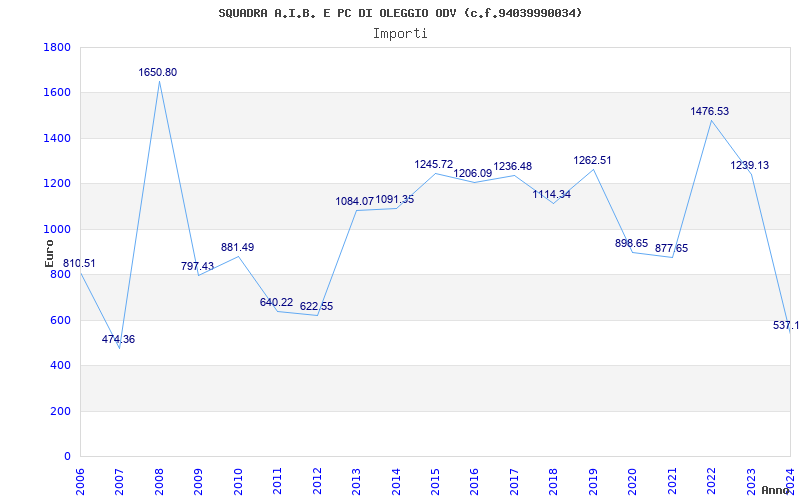Viewport: 800px width, 500px height.
Task: Click the 2016 year label
Action: (x=474, y=480)
